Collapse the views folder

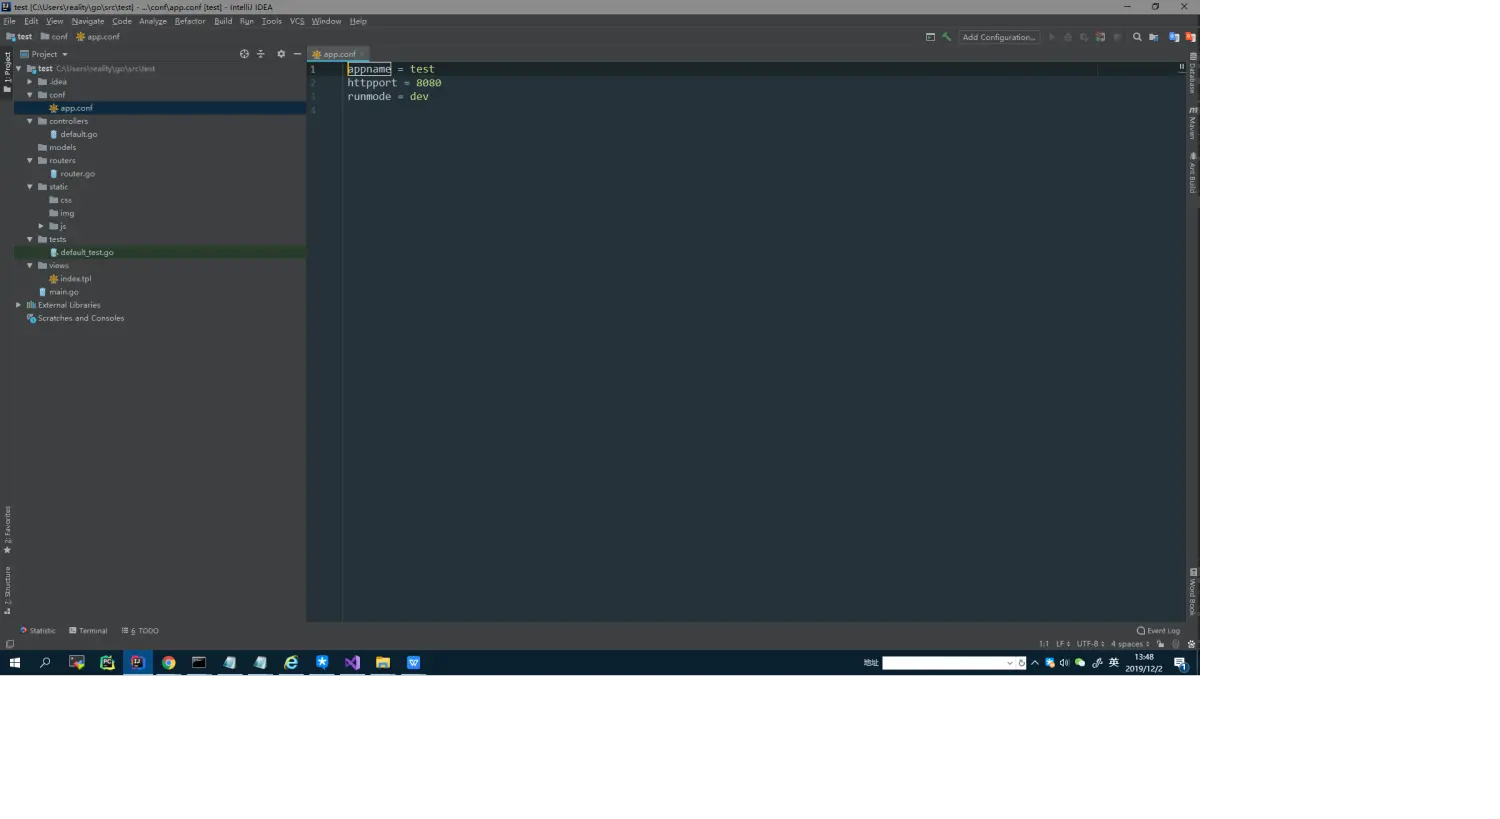point(30,265)
